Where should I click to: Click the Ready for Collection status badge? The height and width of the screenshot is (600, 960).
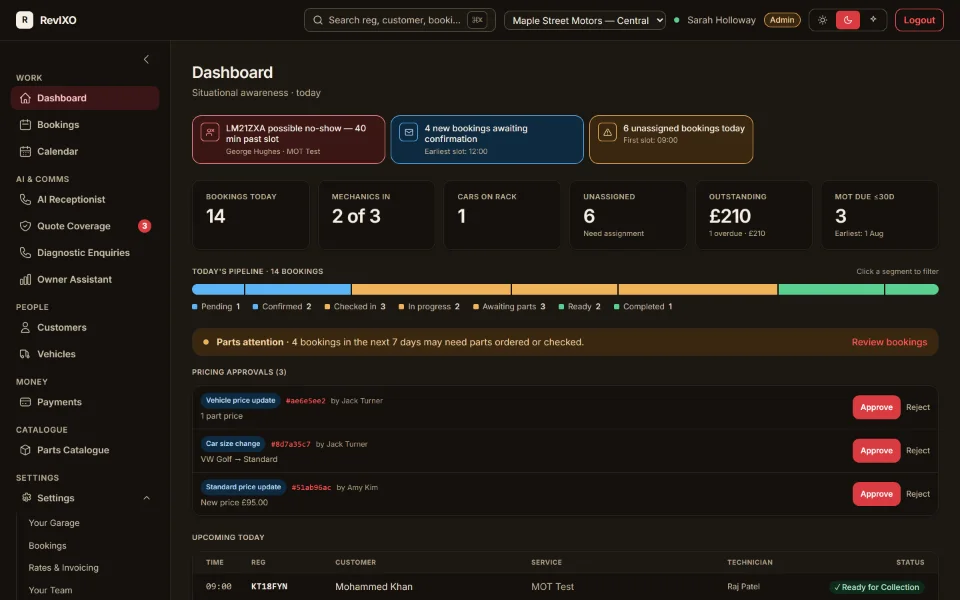pyautogui.click(x=877, y=587)
